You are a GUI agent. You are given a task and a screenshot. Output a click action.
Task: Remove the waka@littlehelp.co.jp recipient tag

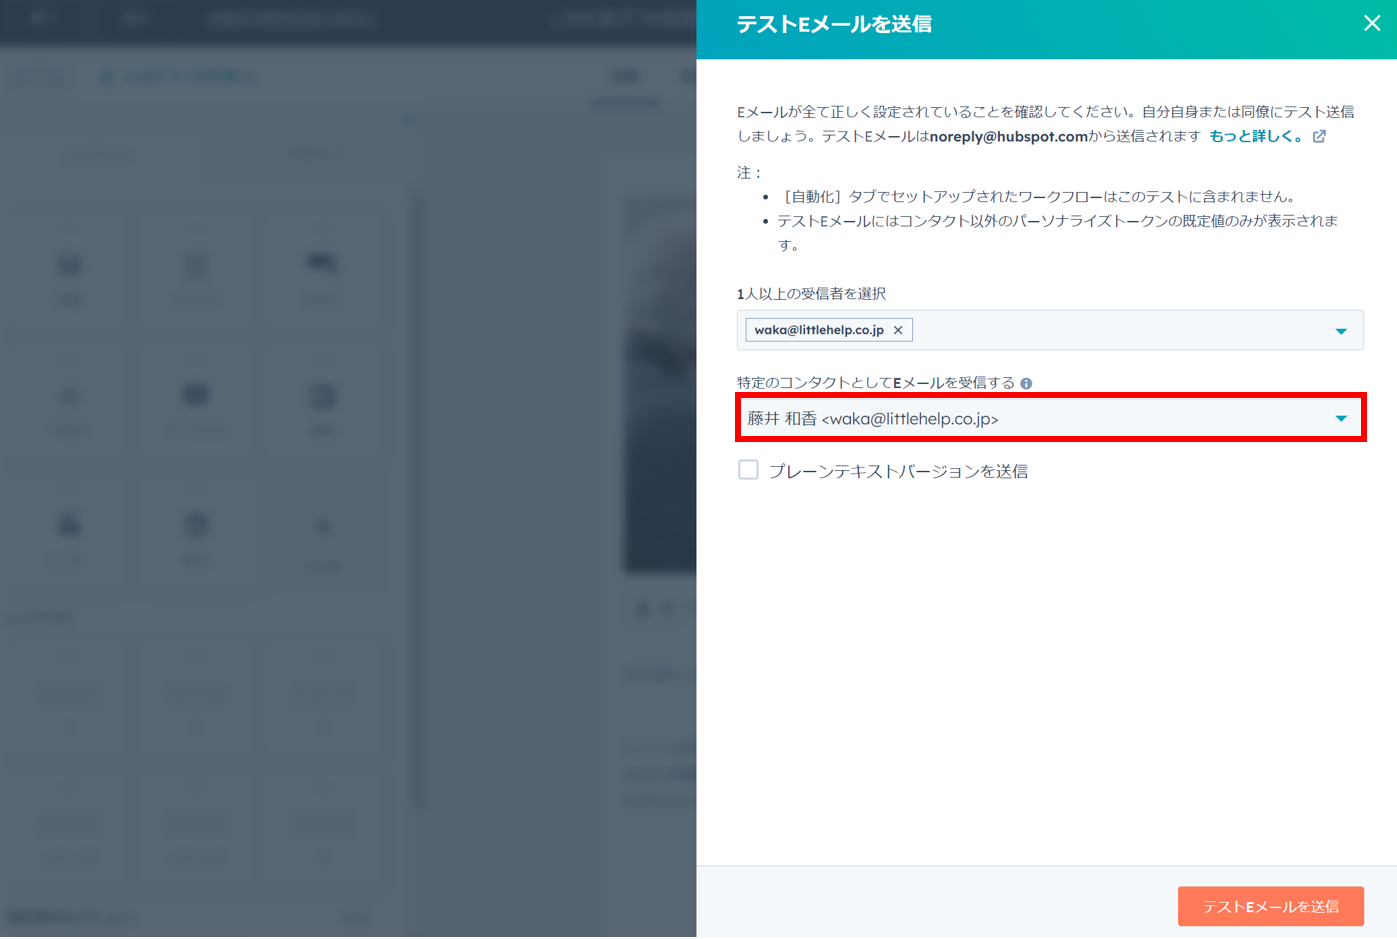(x=898, y=330)
